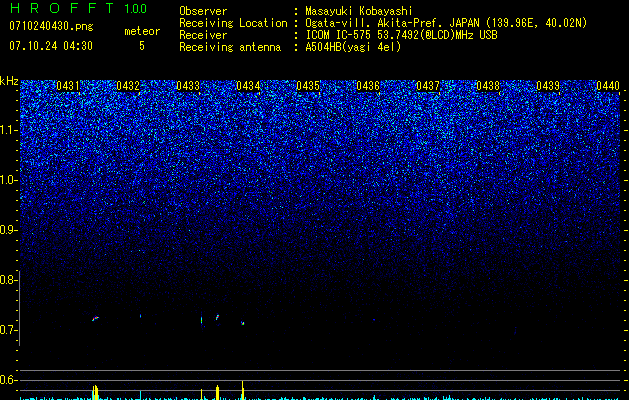Click the meteor echo just after 0431
Screen dimensions: 629x400
click(x=95, y=319)
